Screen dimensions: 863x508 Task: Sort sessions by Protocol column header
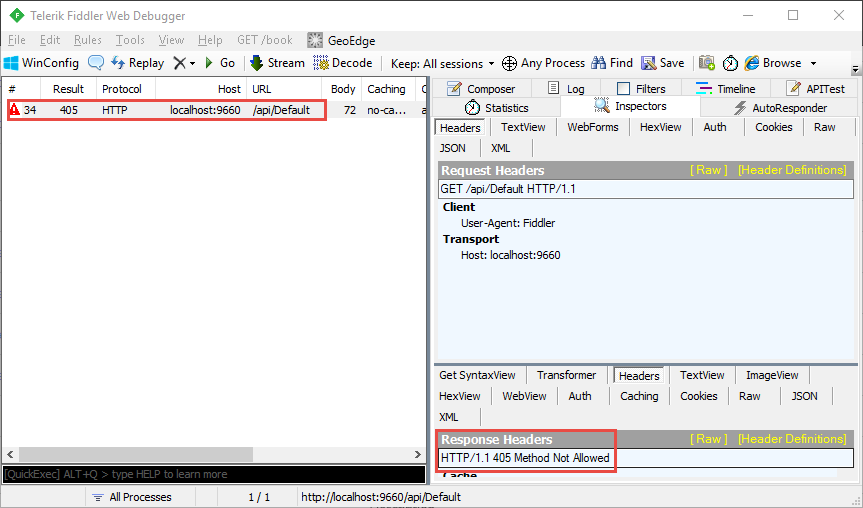tap(125, 89)
